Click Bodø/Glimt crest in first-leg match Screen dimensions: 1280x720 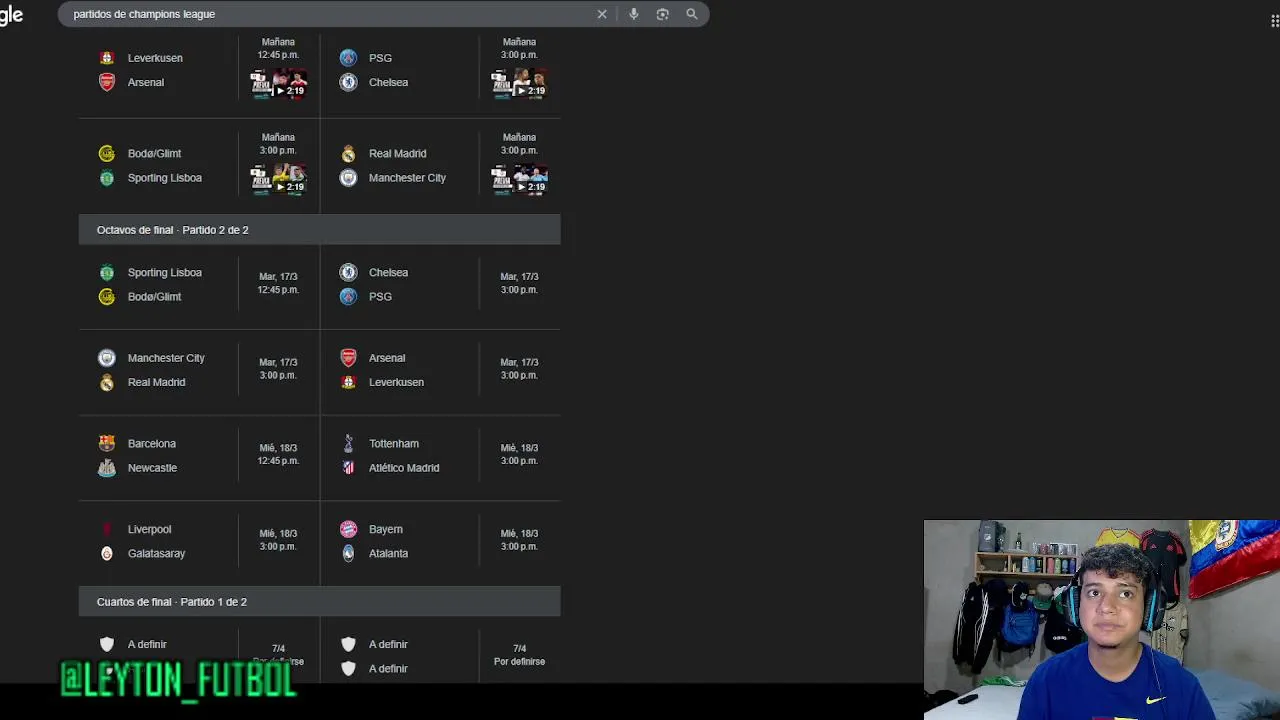[x=107, y=153]
